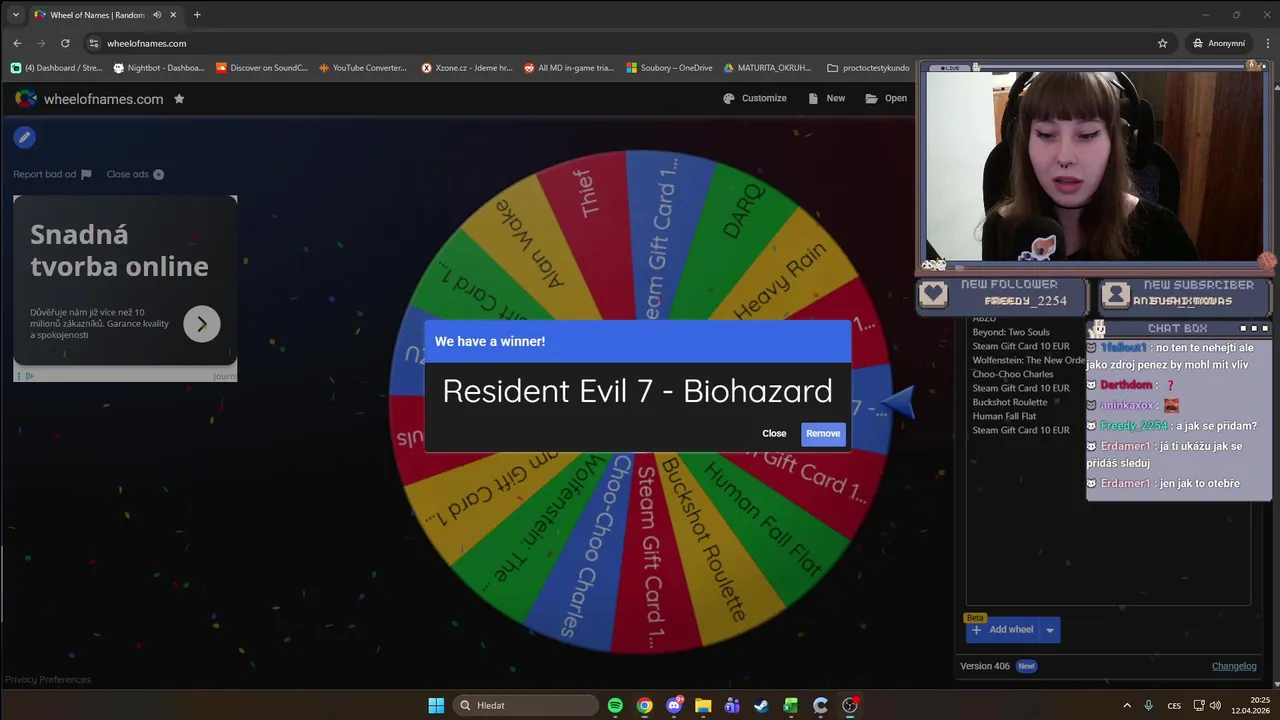
Task: Open the tab search dropdown
Action: coord(15,15)
